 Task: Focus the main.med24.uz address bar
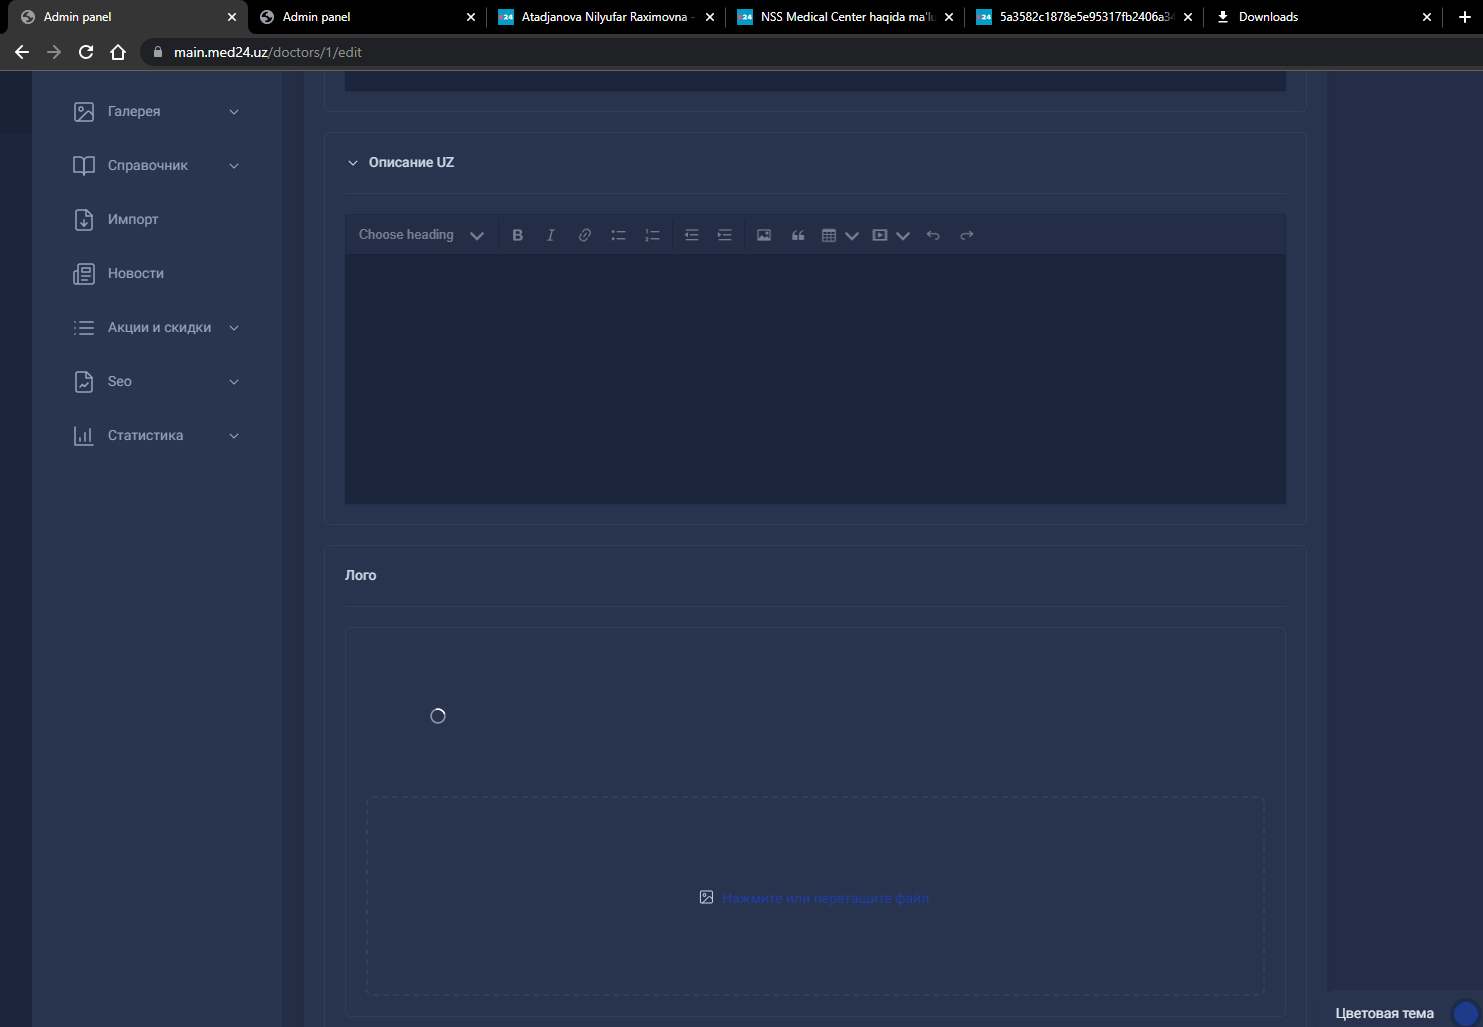coord(812,52)
